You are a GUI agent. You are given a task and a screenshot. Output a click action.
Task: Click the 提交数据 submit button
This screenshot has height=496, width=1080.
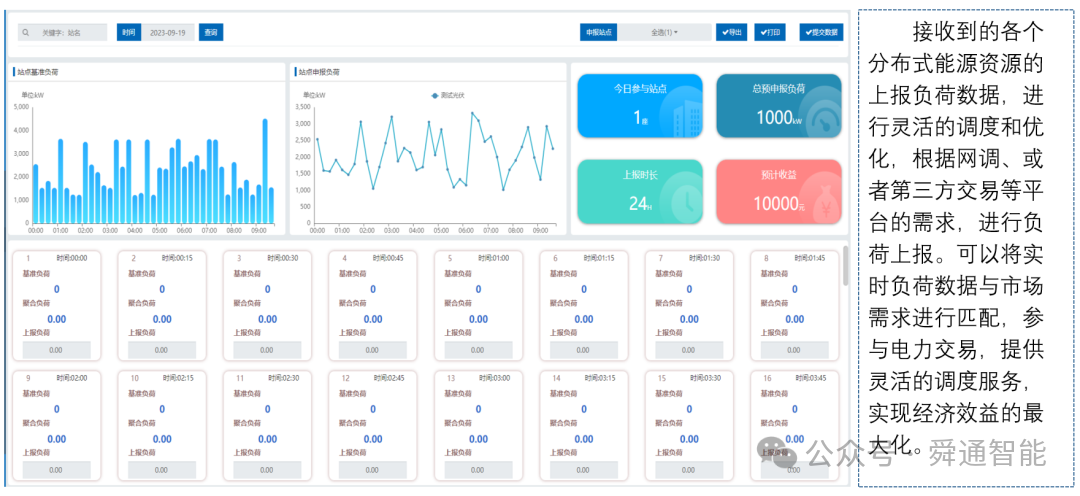pos(821,32)
